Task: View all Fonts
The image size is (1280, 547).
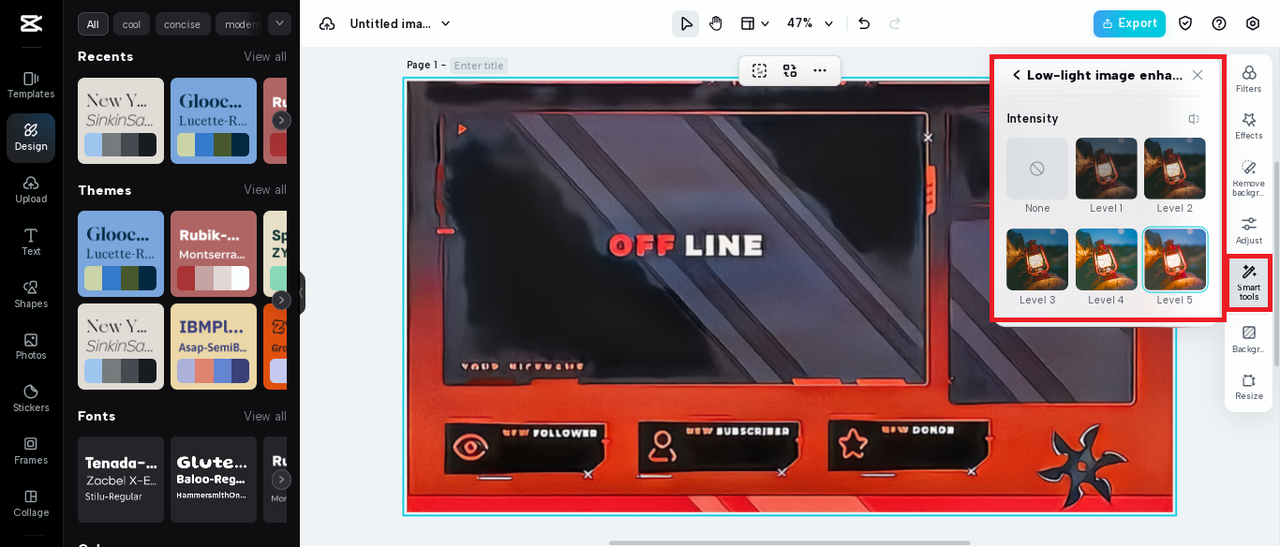Action: (265, 416)
